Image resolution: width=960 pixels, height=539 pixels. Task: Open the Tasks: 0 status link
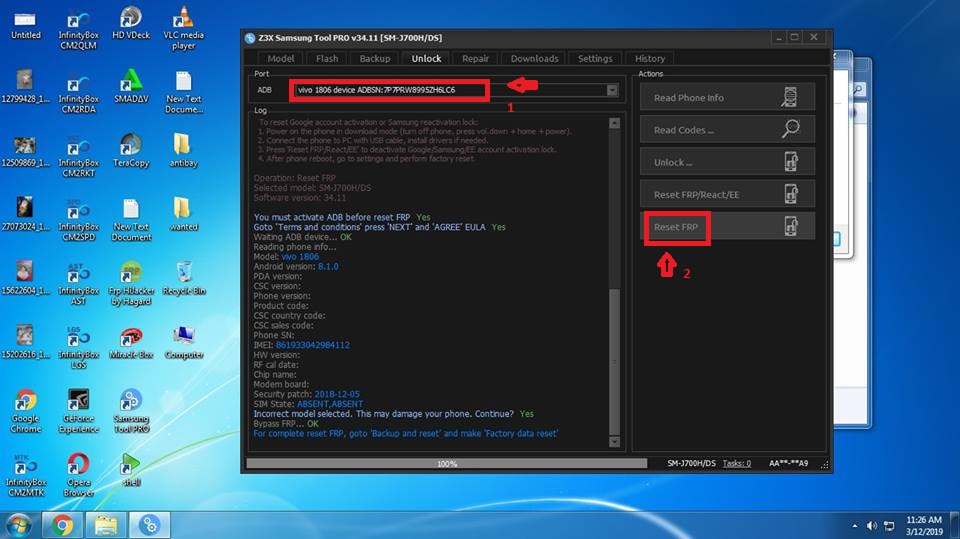pyautogui.click(x=737, y=464)
